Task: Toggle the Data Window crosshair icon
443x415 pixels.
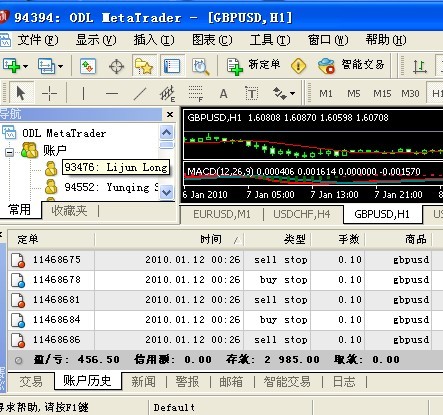Action: (116, 66)
